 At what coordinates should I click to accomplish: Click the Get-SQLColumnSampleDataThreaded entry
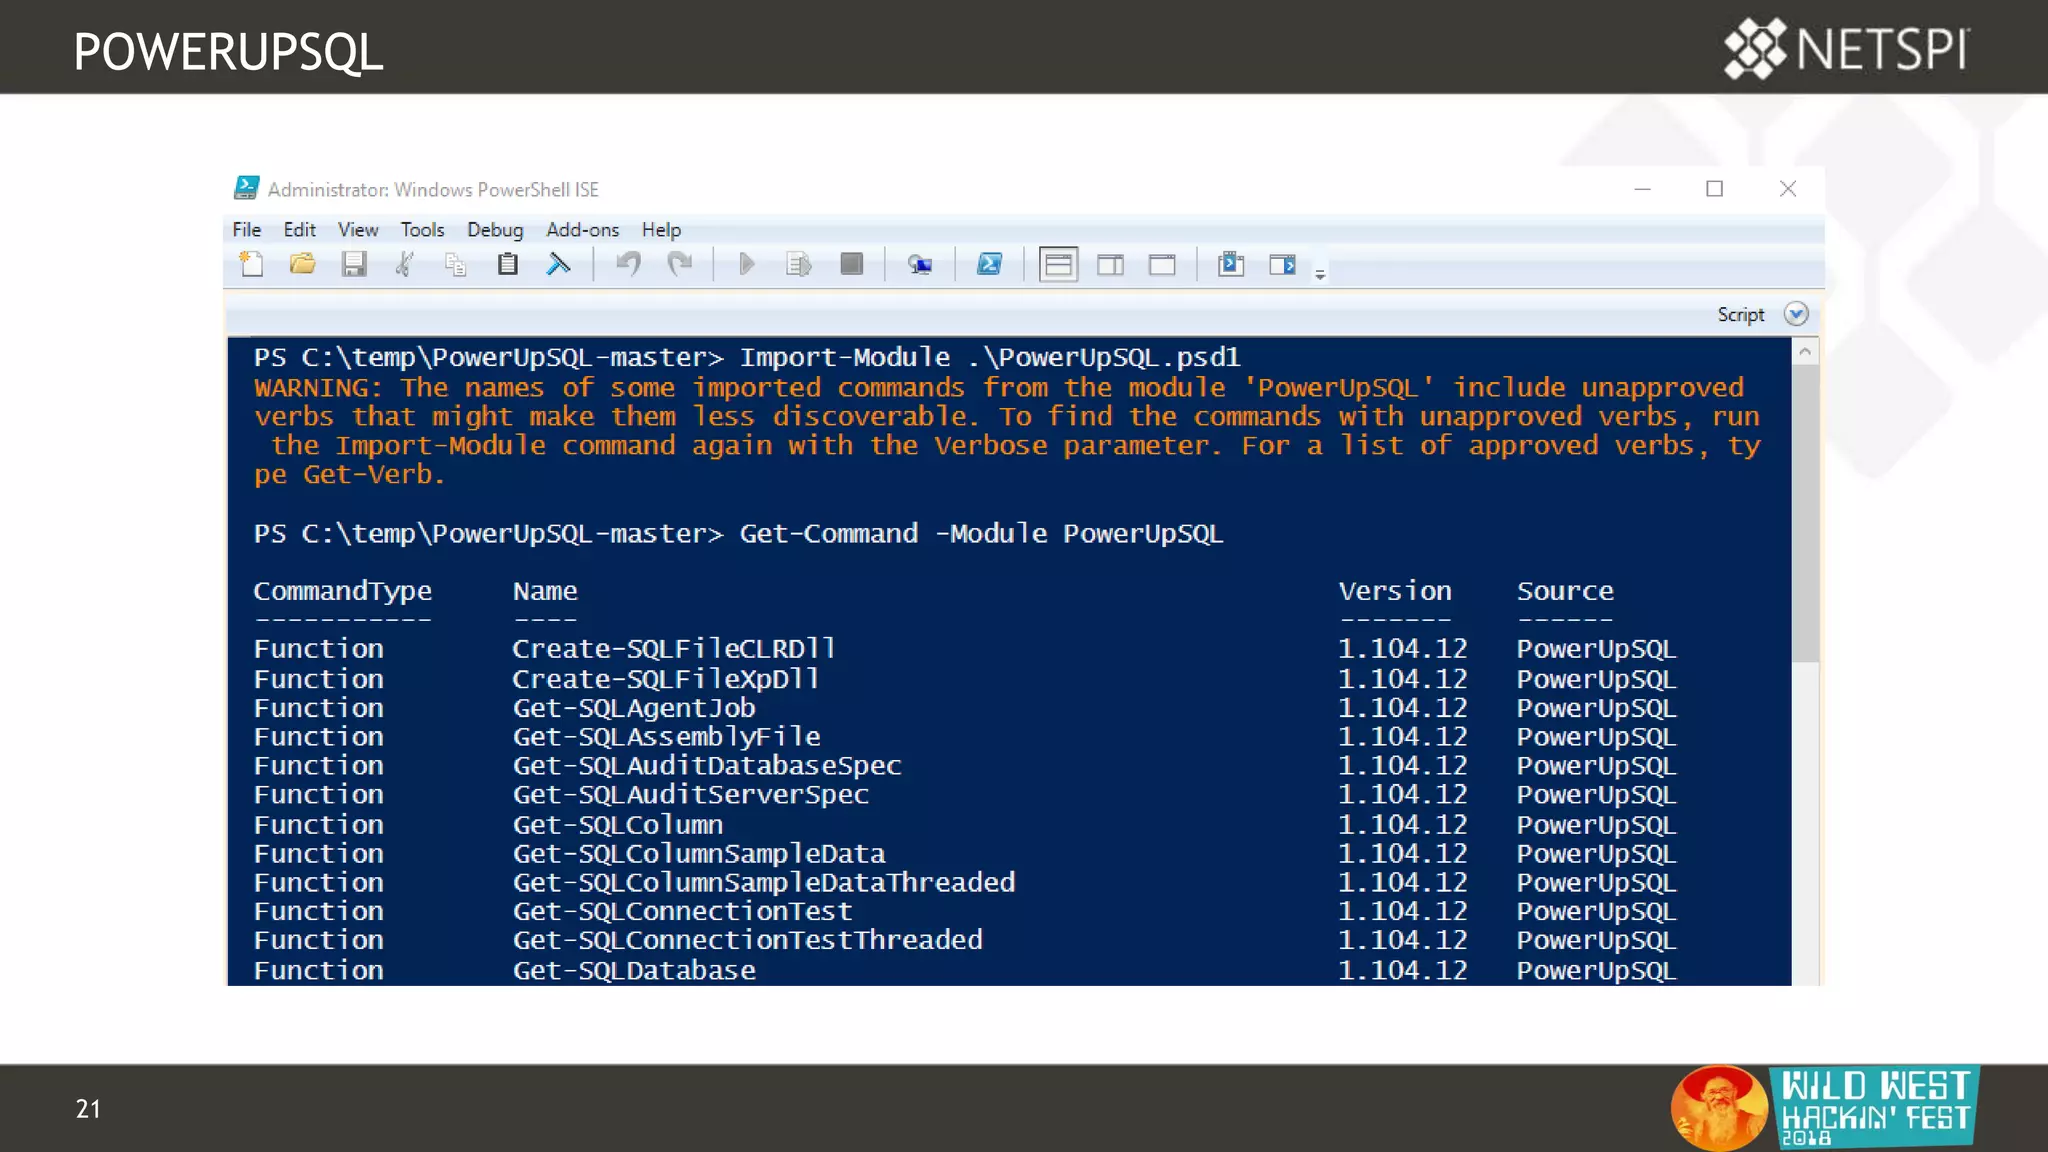point(764,882)
